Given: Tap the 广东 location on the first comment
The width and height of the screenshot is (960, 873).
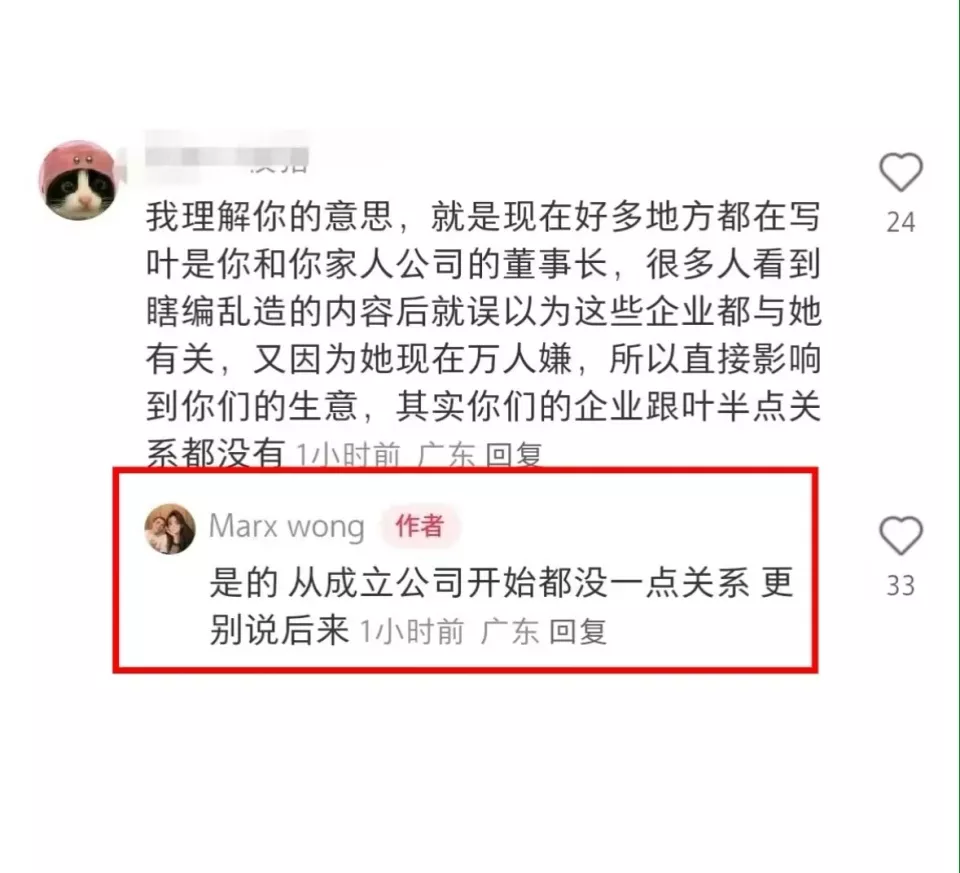Looking at the screenshot, I should 447,455.
